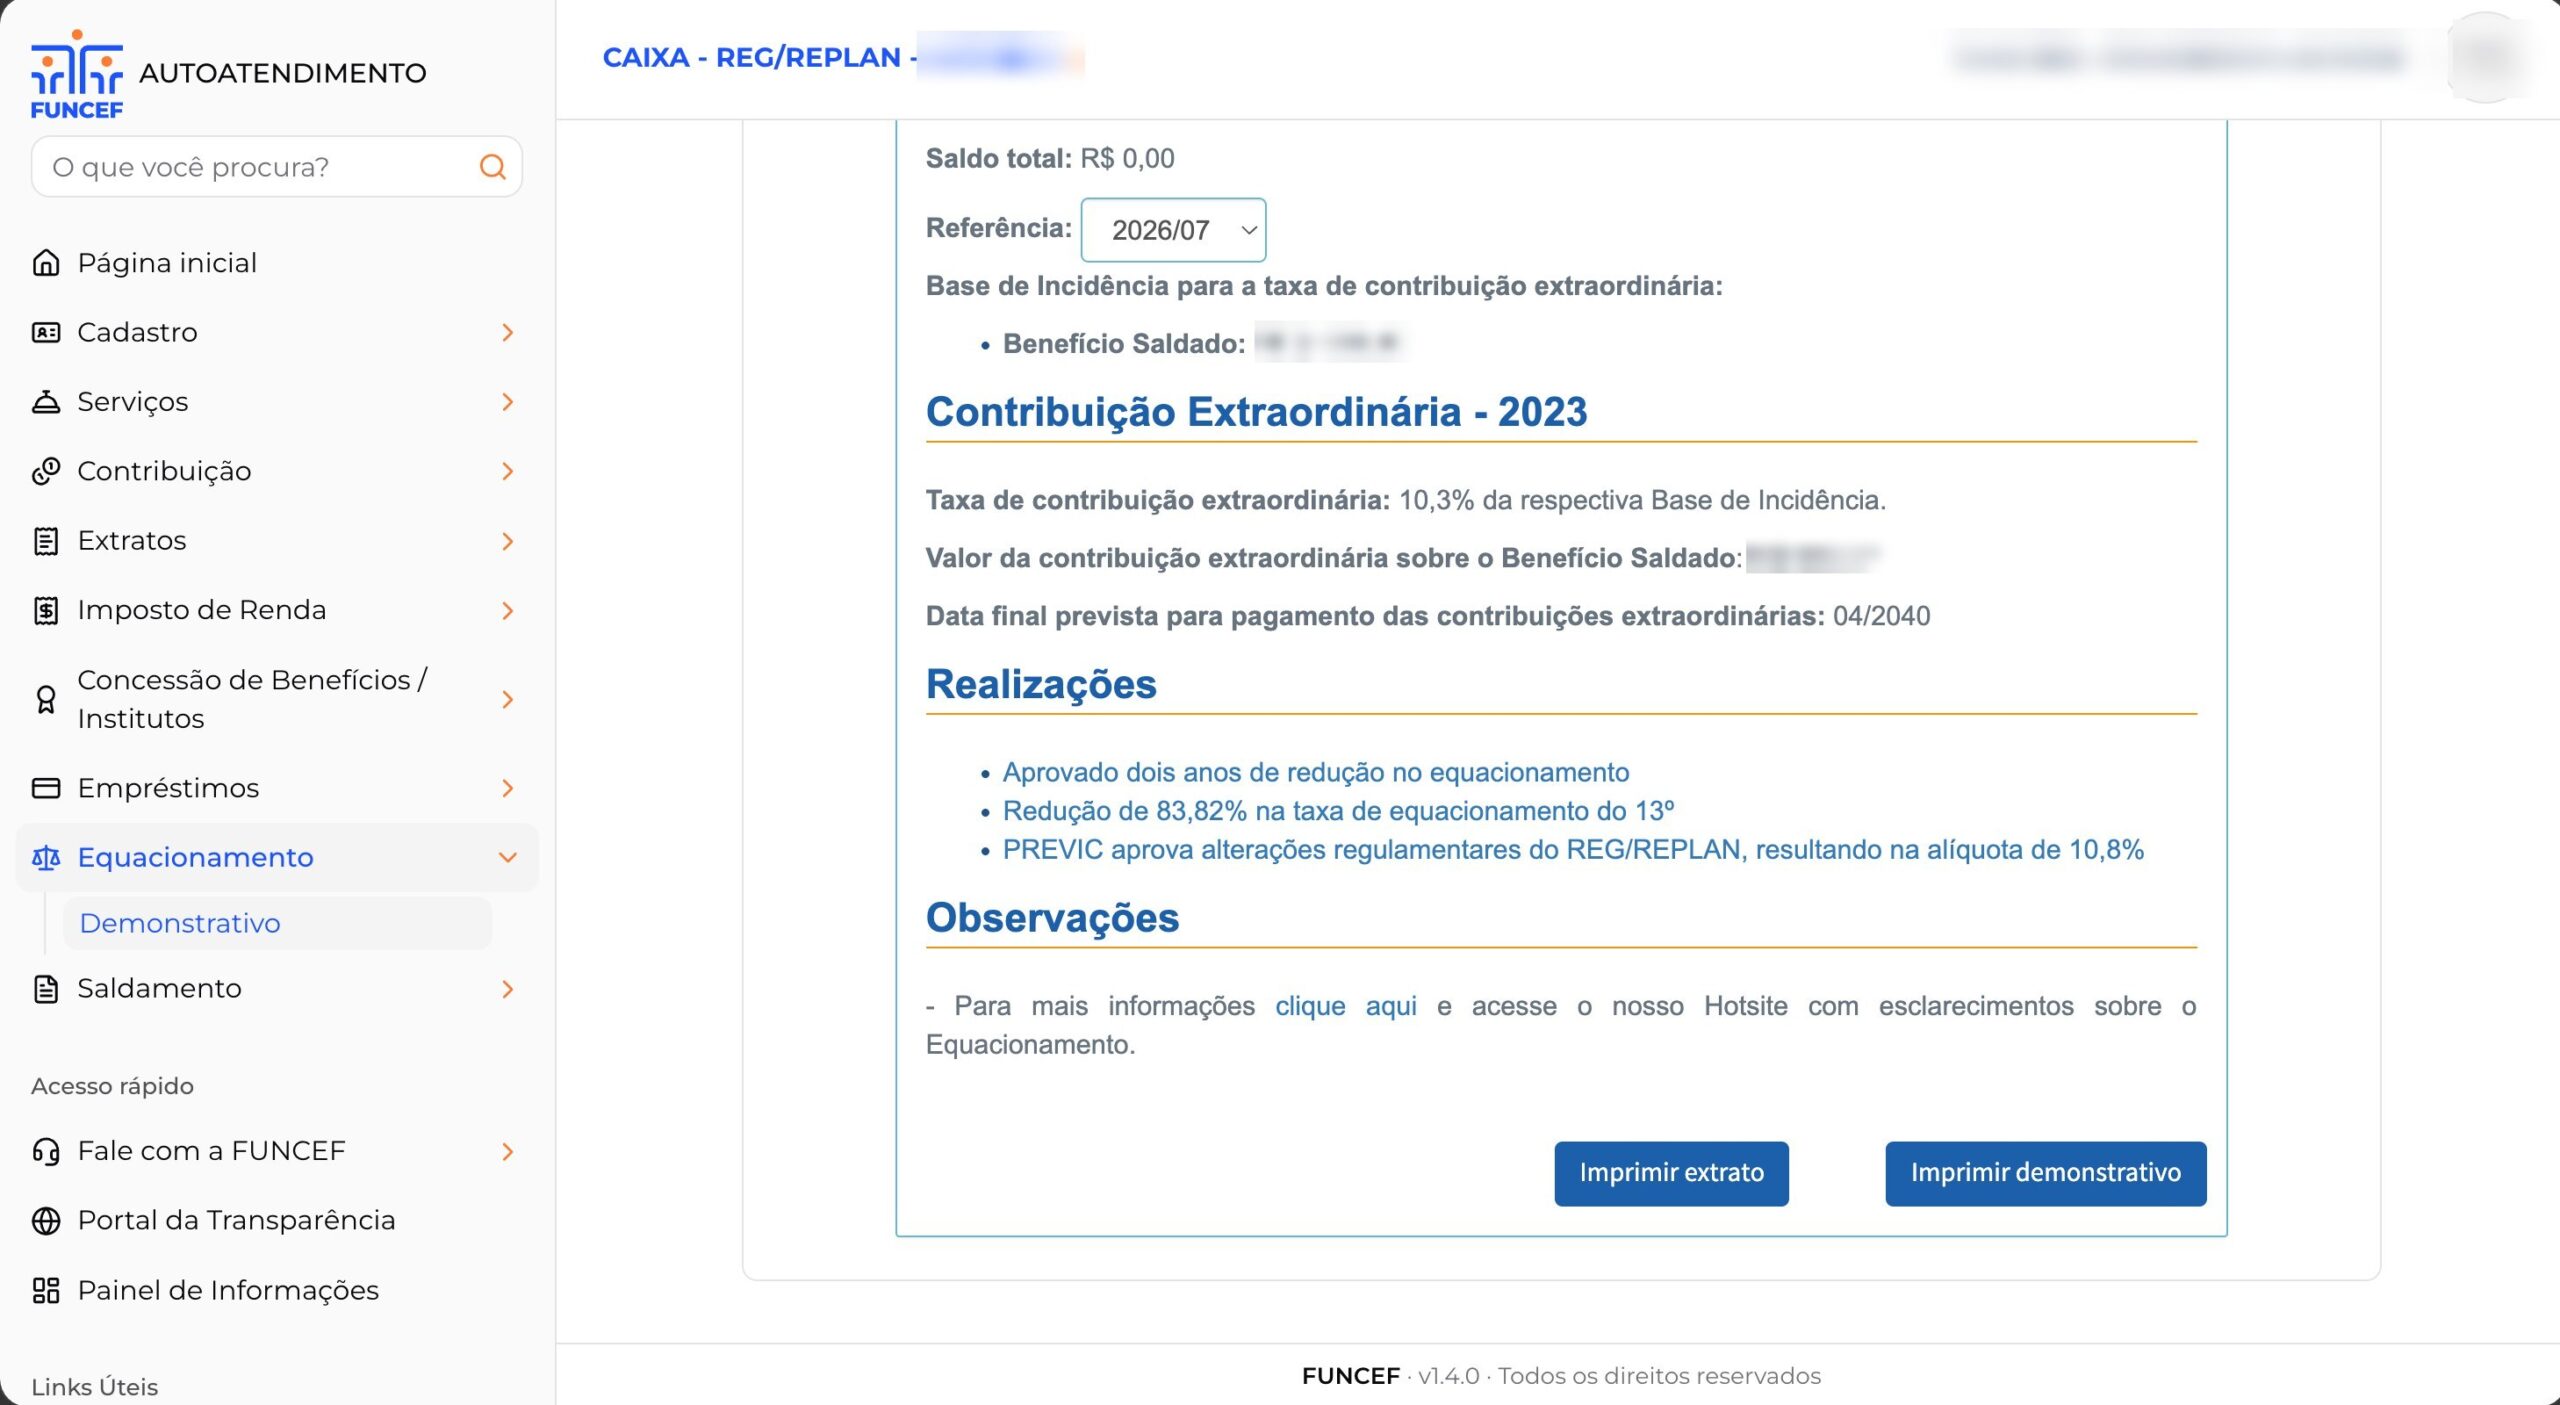This screenshot has height=1405, width=2560.
Task: Click the '04/2040' final payment date
Action: point(1881,616)
